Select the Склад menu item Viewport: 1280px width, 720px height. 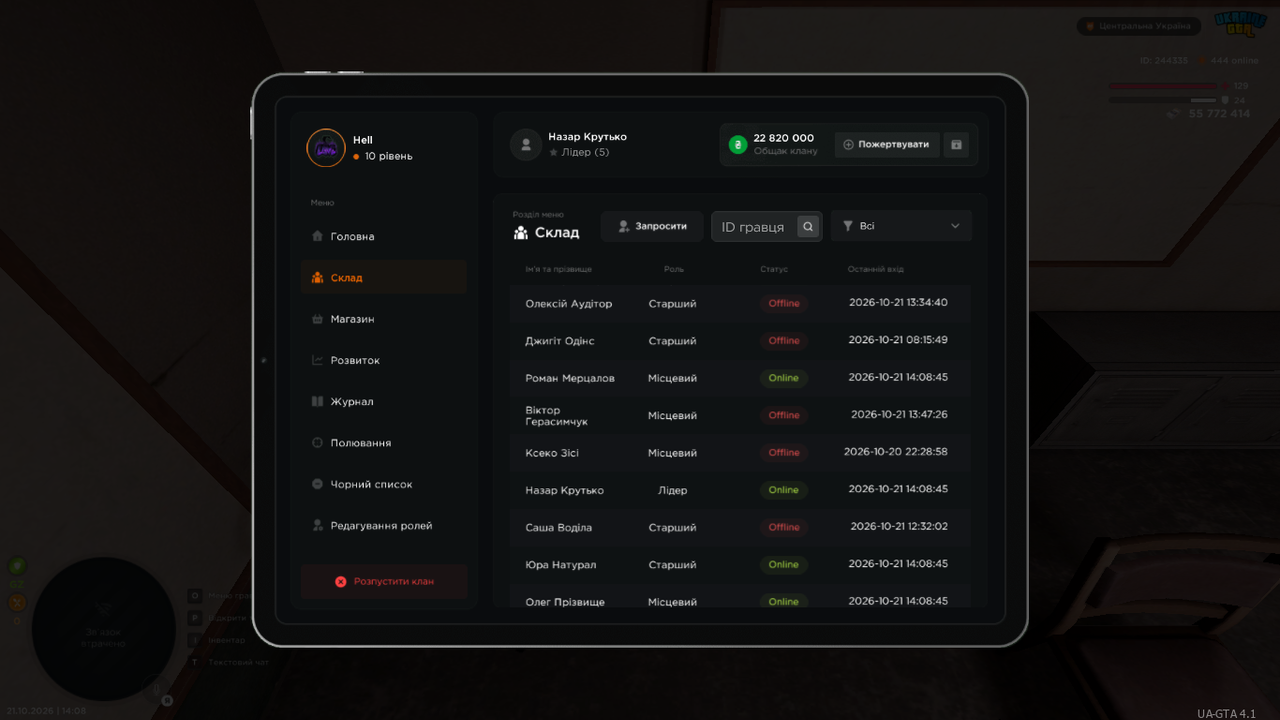(384, 277)
